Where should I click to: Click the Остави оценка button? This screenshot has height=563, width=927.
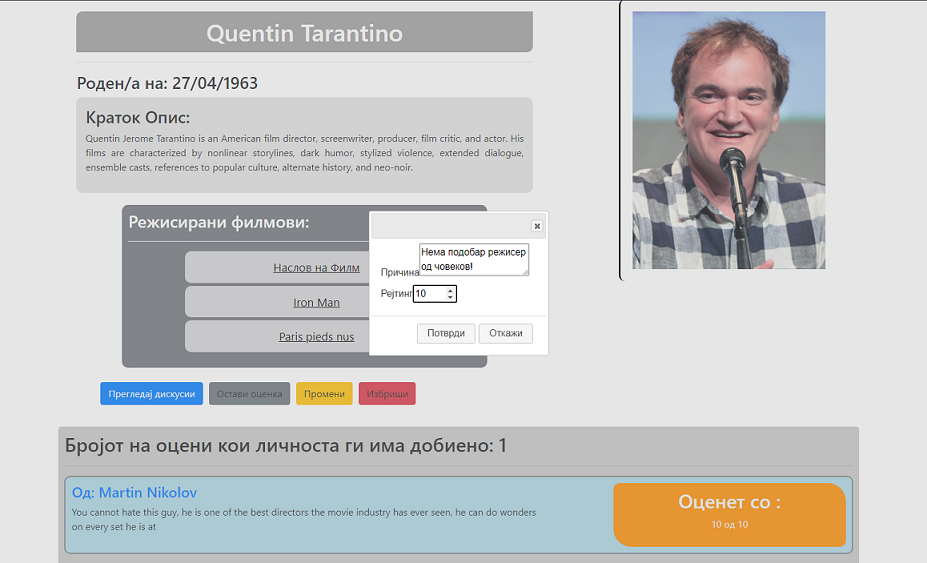coord(249,394)
